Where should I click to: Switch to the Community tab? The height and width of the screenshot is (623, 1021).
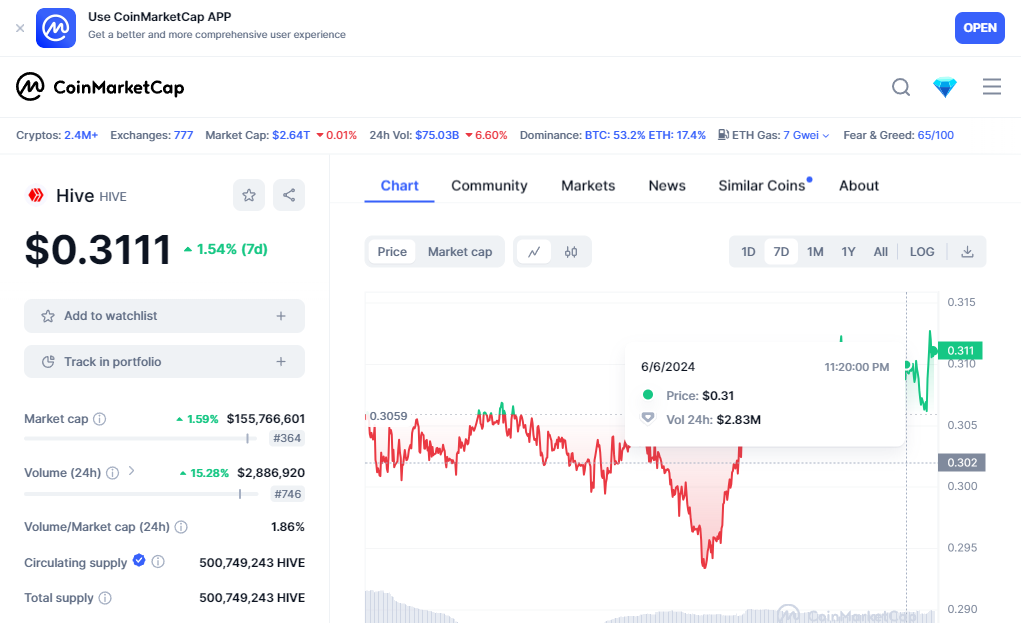tap(489, 186)
